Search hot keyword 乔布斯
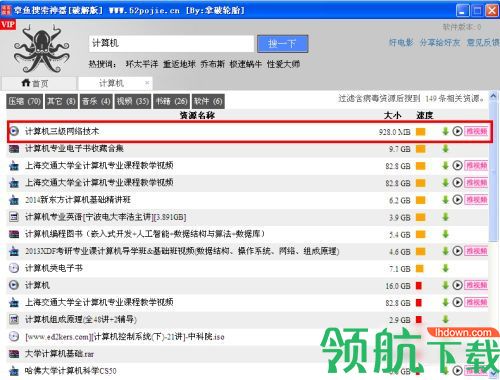 click(212, 64)
